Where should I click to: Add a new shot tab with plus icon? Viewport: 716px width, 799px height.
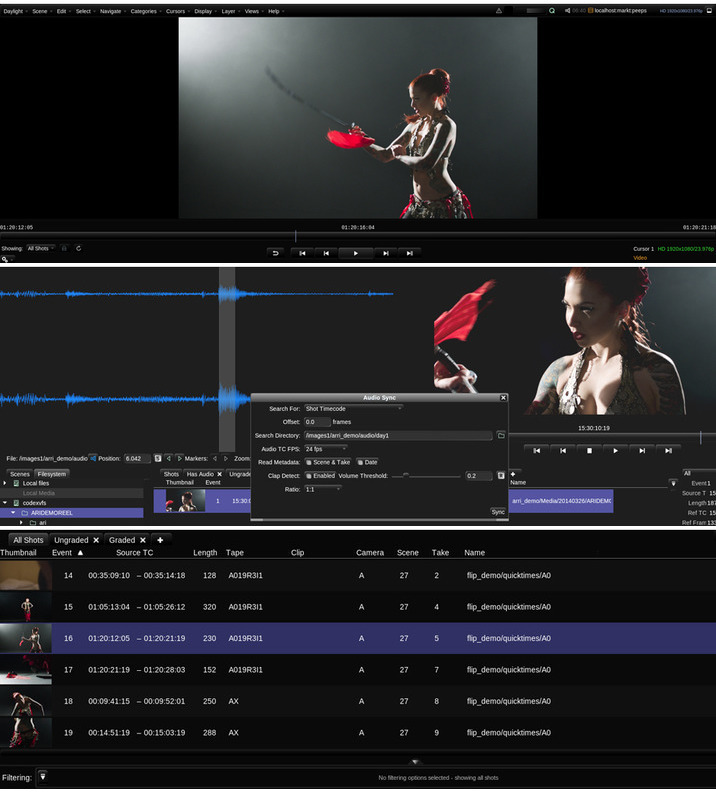coord(160,540)
